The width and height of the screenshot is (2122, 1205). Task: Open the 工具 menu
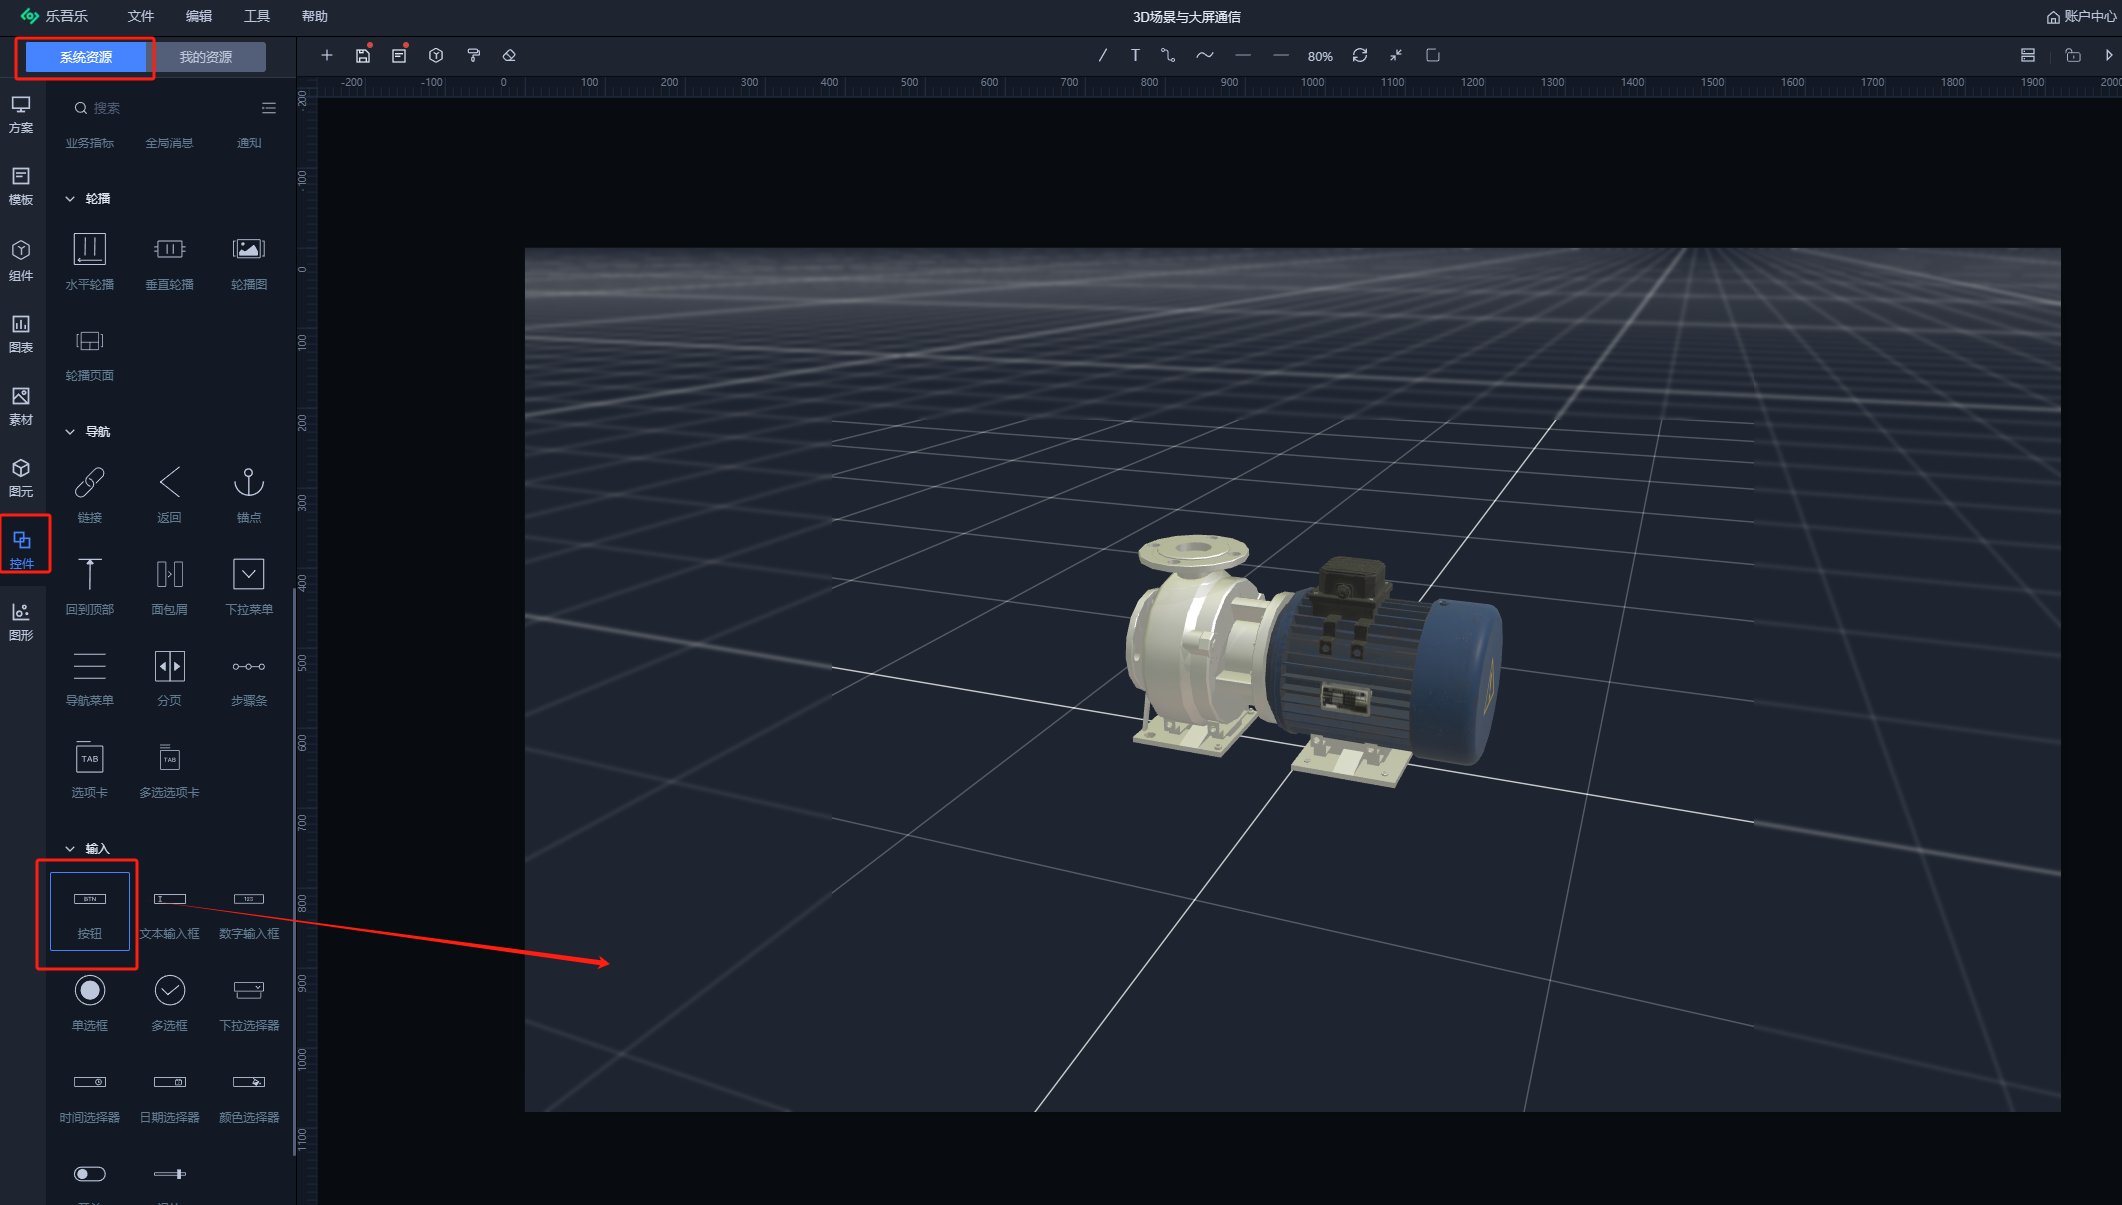(x=257, y=16)
